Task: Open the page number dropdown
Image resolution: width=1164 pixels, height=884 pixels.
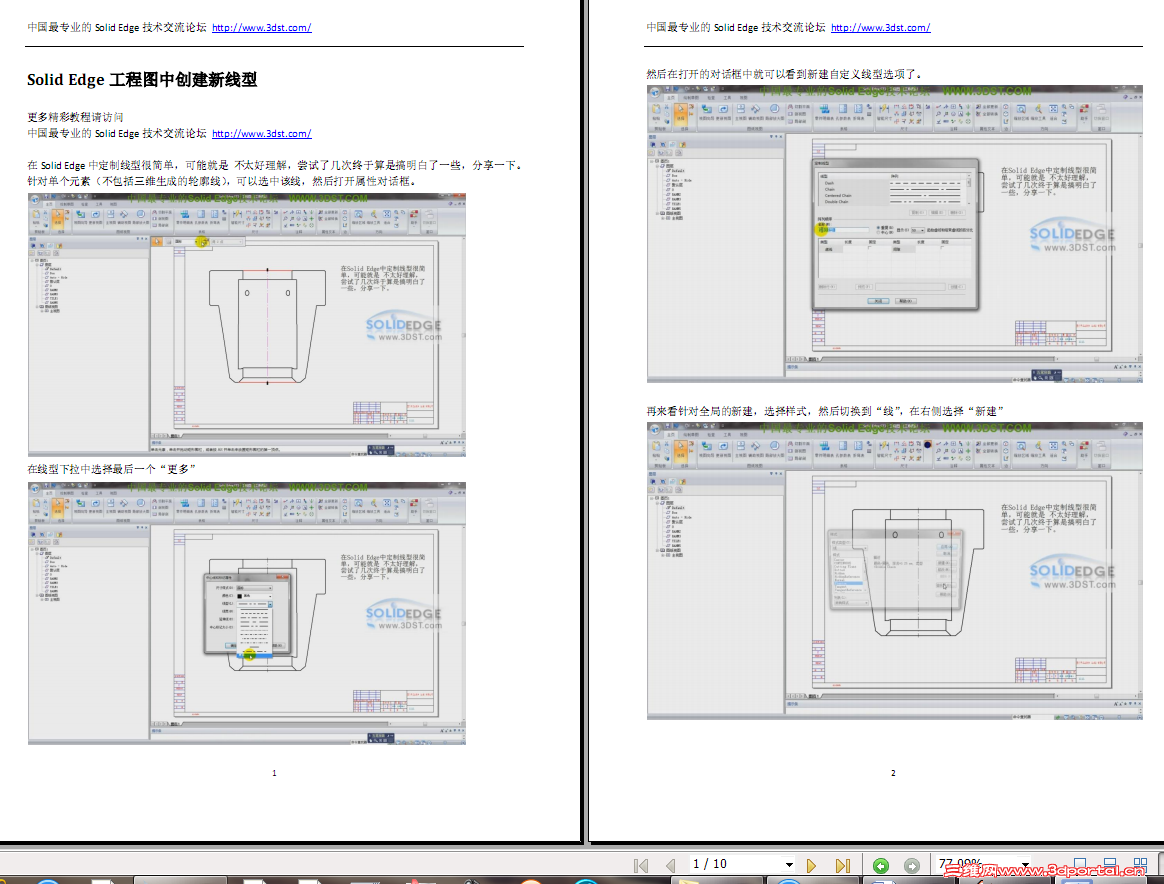Action: click(x=788, y=865)
